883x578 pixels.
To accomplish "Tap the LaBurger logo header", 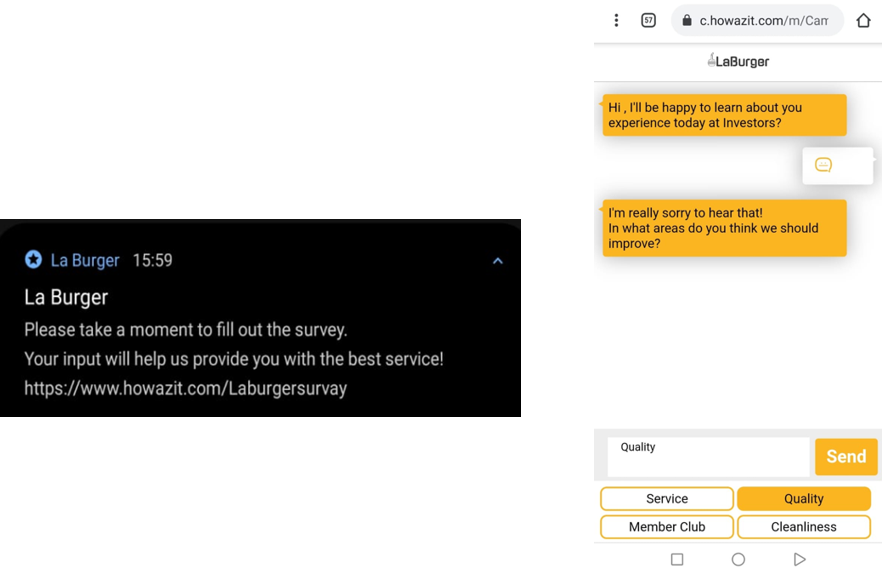I will 738,61.
